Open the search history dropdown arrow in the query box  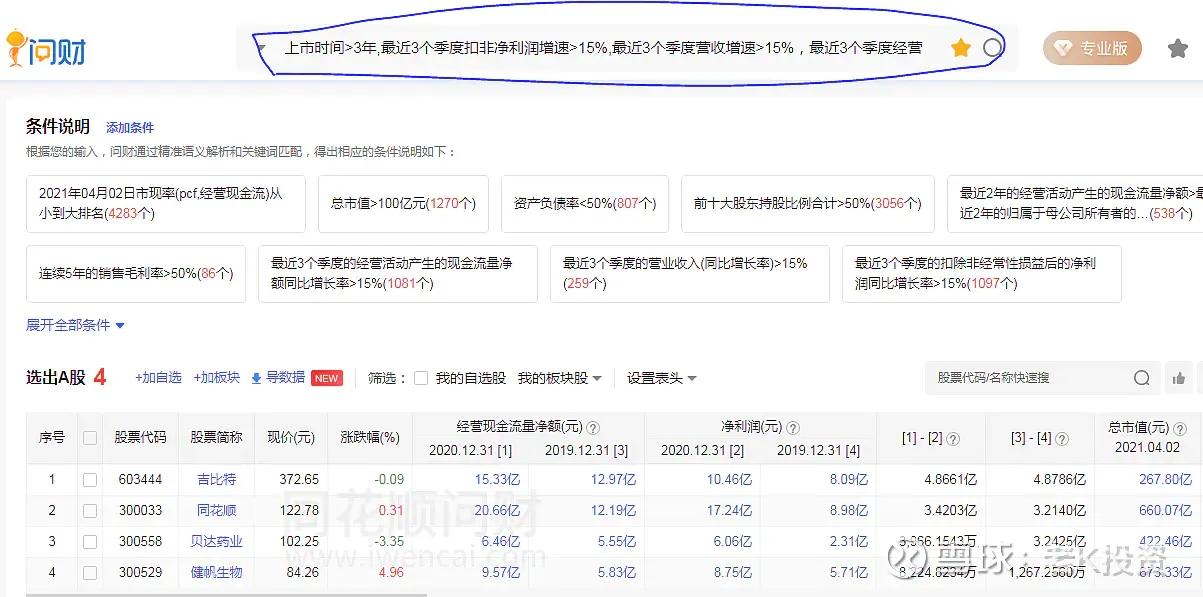click(261, 48)
